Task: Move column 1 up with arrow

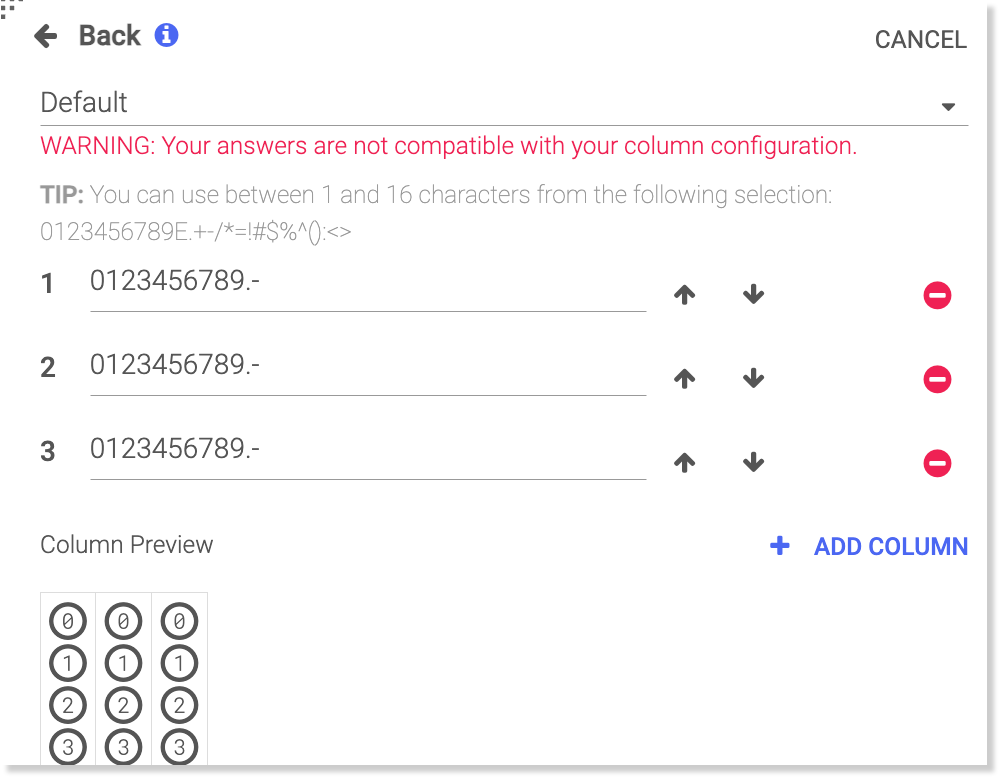Action: 684,295
